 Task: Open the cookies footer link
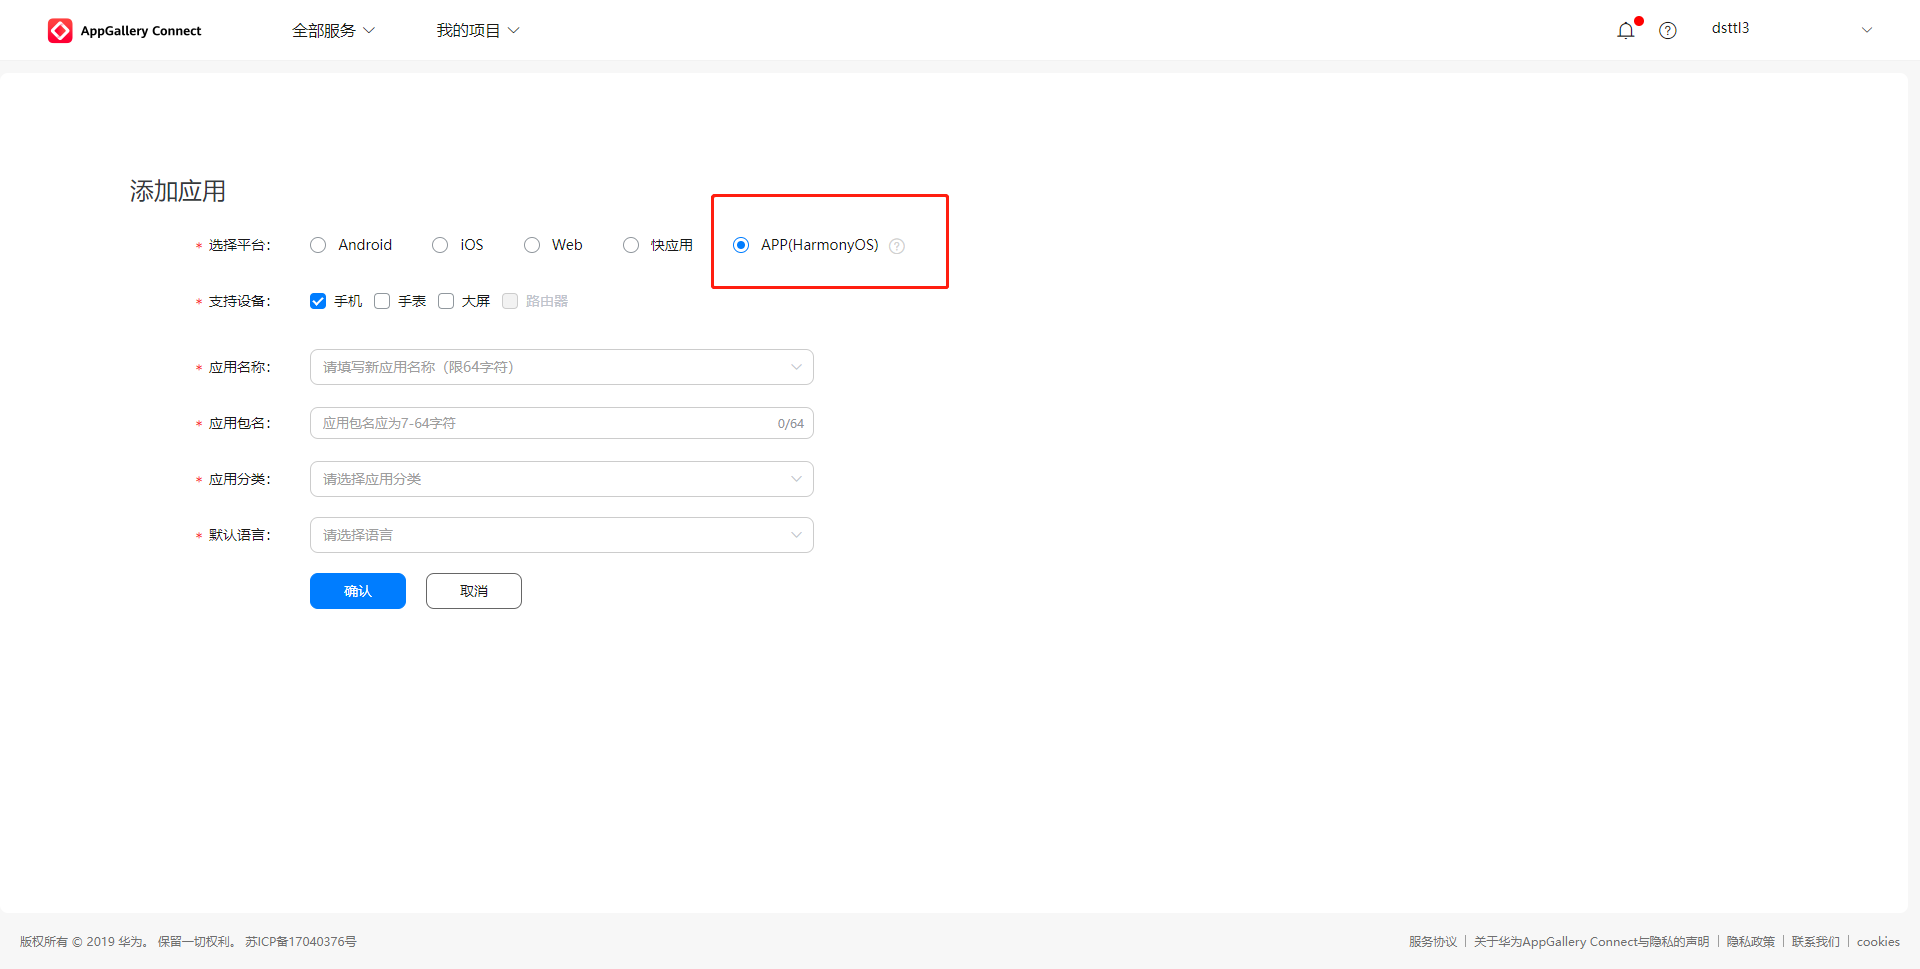(1878, 942)
